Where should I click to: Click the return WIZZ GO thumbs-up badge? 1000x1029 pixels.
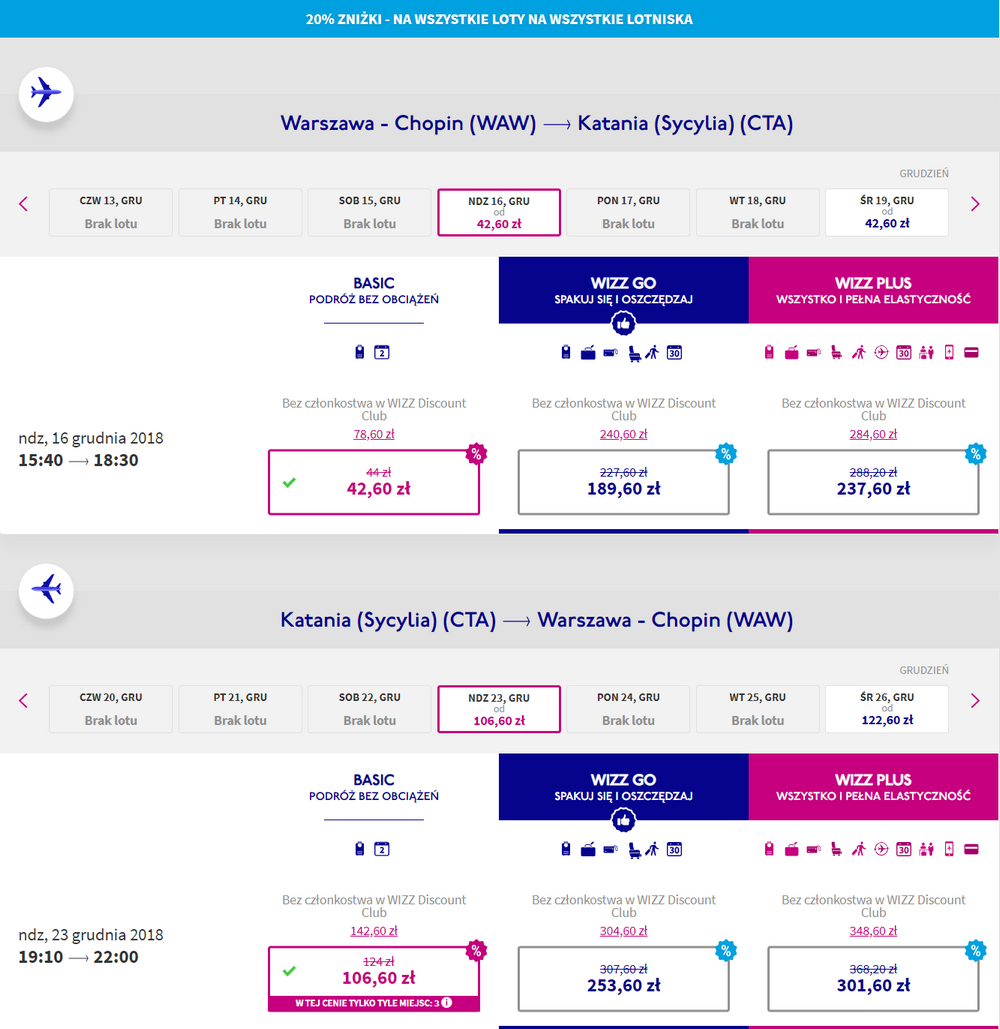click(x=623, y=820)
